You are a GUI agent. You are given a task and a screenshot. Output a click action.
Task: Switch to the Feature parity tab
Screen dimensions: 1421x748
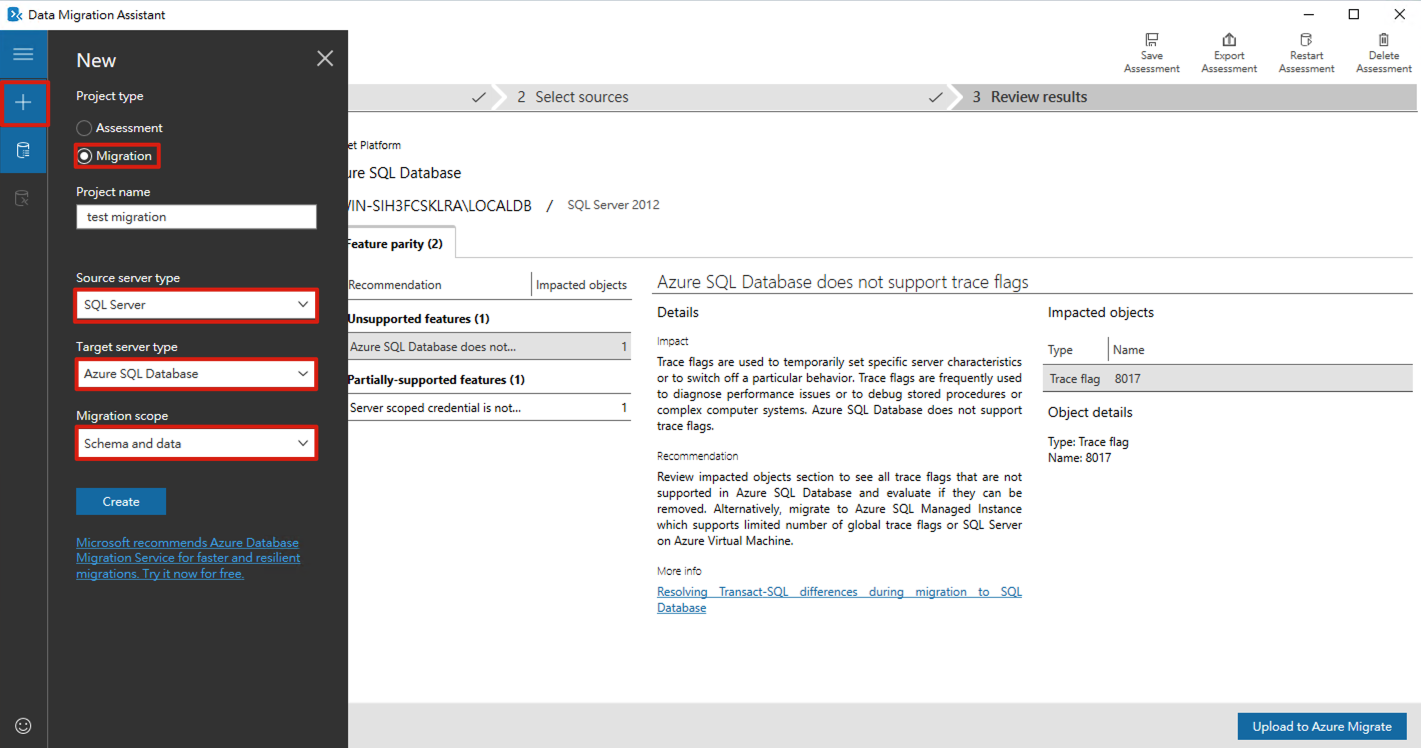click(394, 244)
